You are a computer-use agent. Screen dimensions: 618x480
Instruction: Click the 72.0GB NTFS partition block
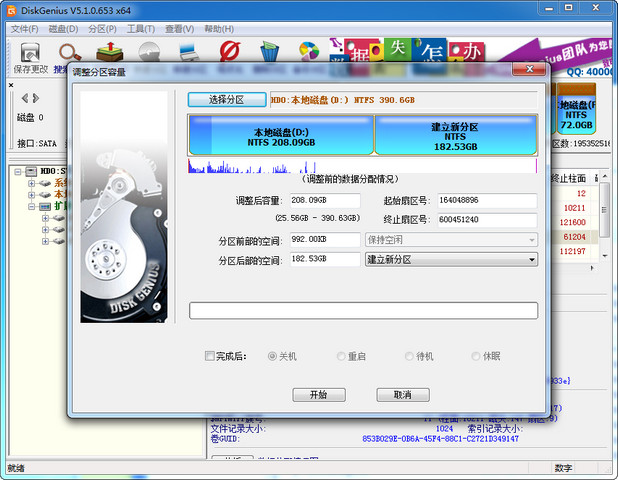point(576,109)
